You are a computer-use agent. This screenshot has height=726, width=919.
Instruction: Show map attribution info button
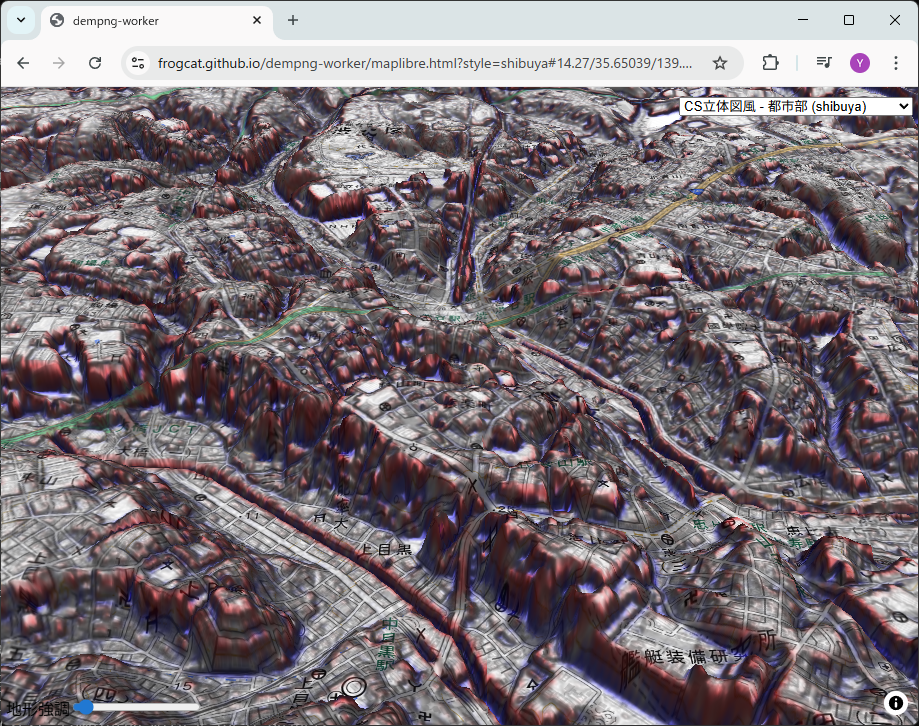coord(896,702)
